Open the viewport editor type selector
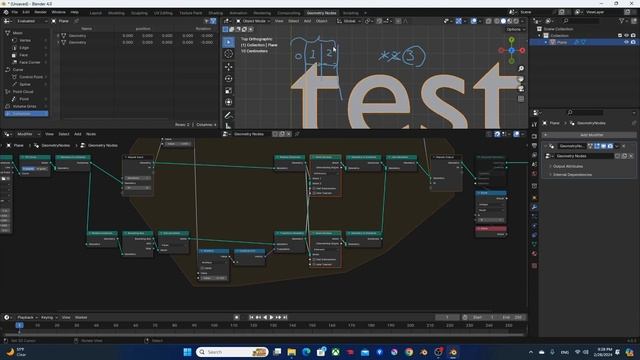 (227, 21)
